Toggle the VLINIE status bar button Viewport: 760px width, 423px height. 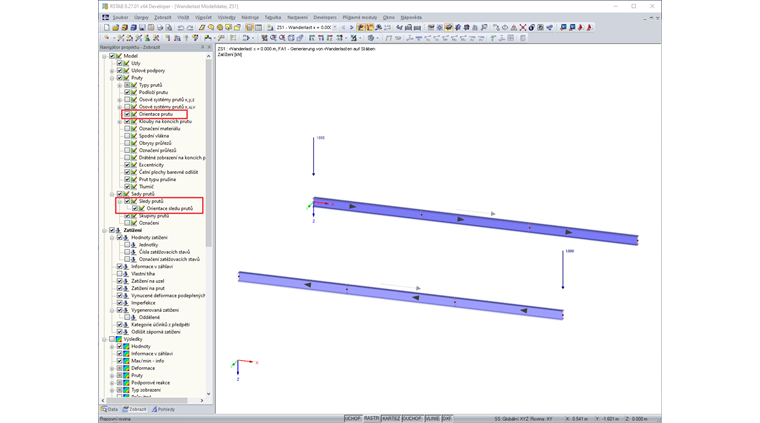coord(432,419)
